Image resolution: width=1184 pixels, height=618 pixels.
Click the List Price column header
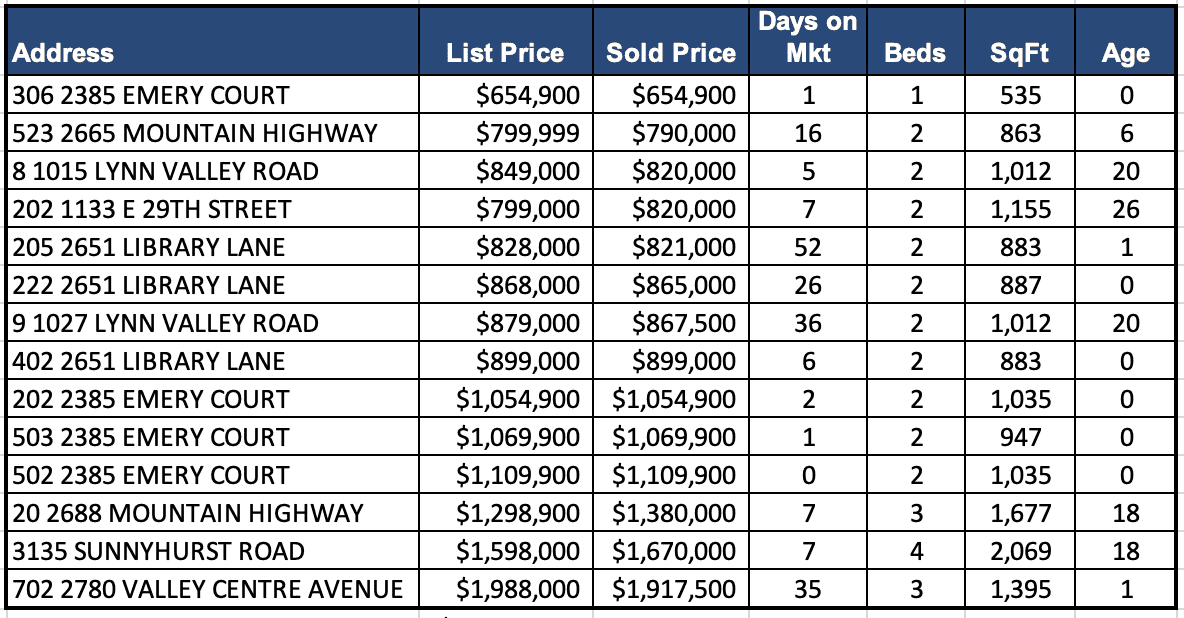tap(505, 54)
